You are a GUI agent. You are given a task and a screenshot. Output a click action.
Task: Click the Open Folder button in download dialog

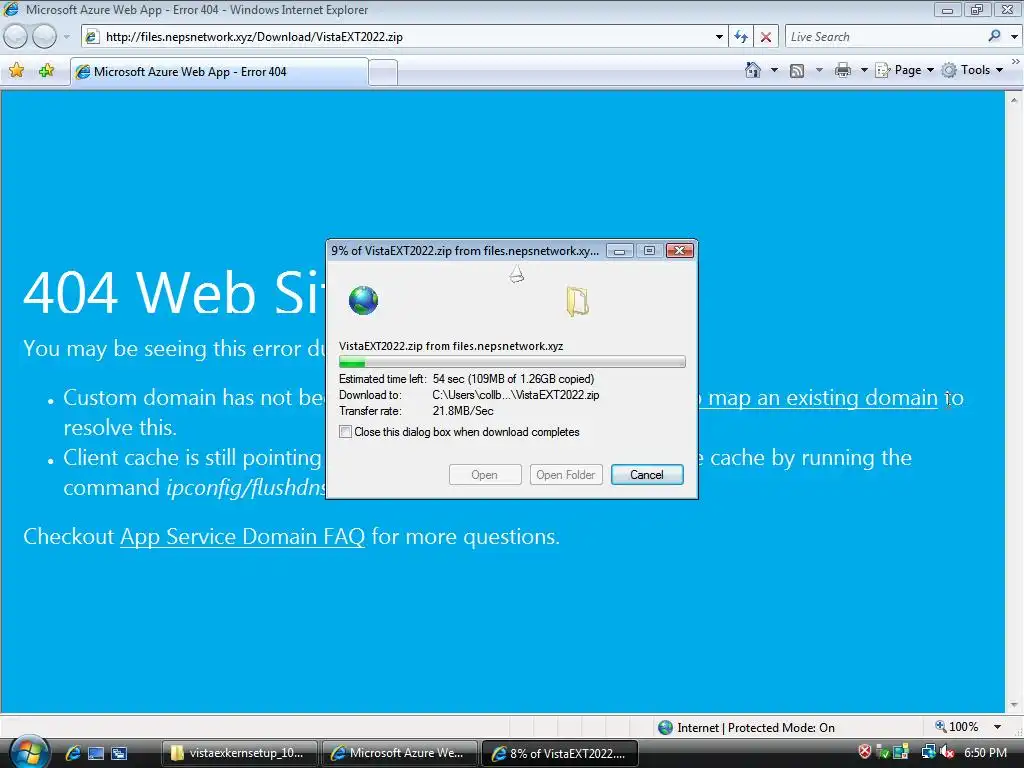coord(566,475)
